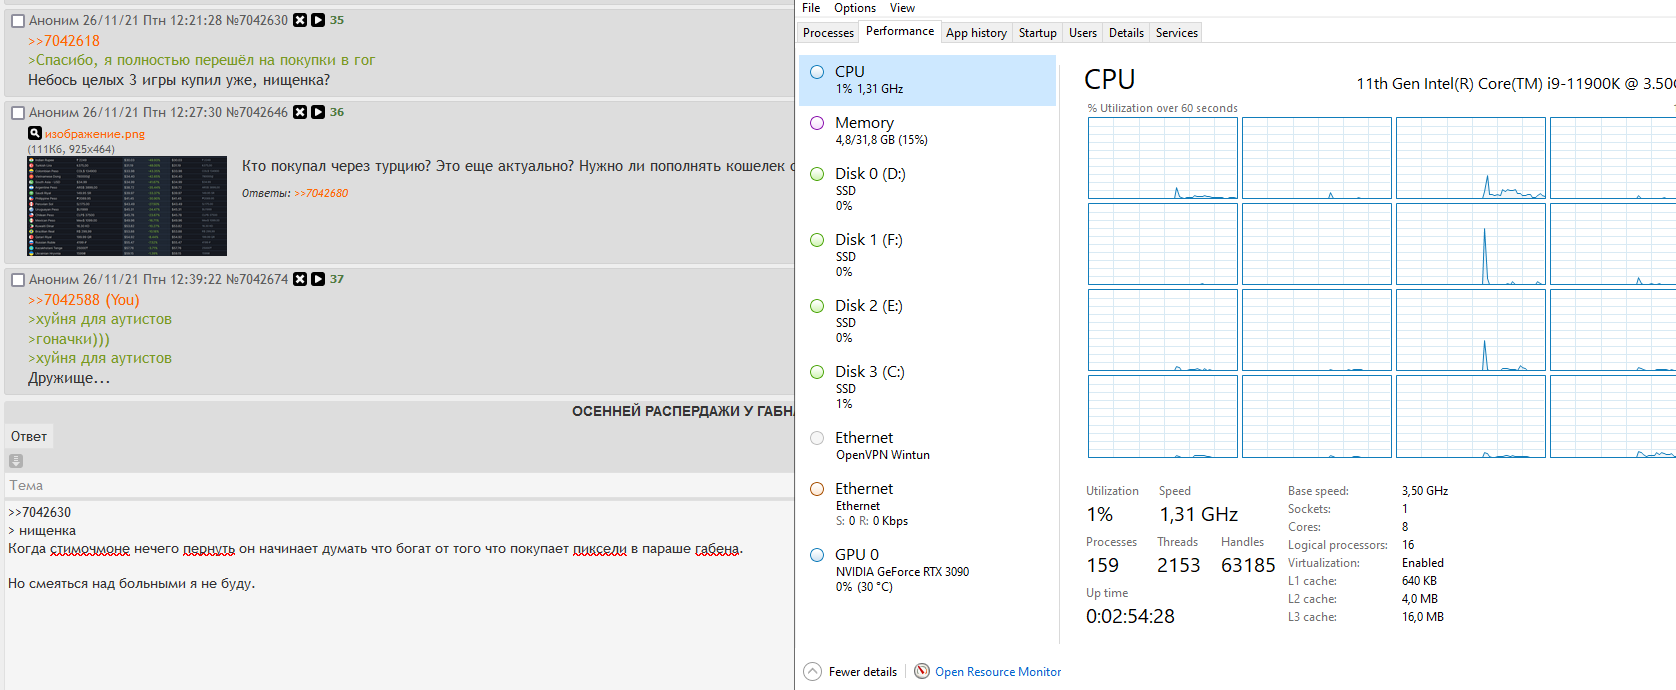This screenshot has height=690, width=1676.
Task: Open the изображение.png thumbnail of the price table
Action: [127, 206]
